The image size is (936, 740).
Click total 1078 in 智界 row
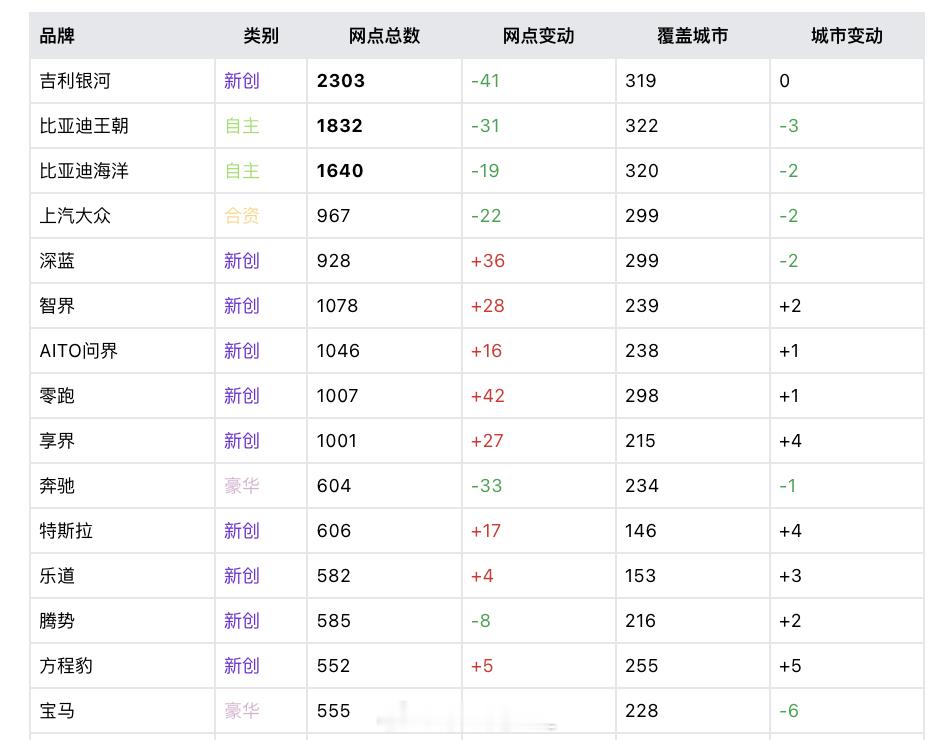pos(337,306)
